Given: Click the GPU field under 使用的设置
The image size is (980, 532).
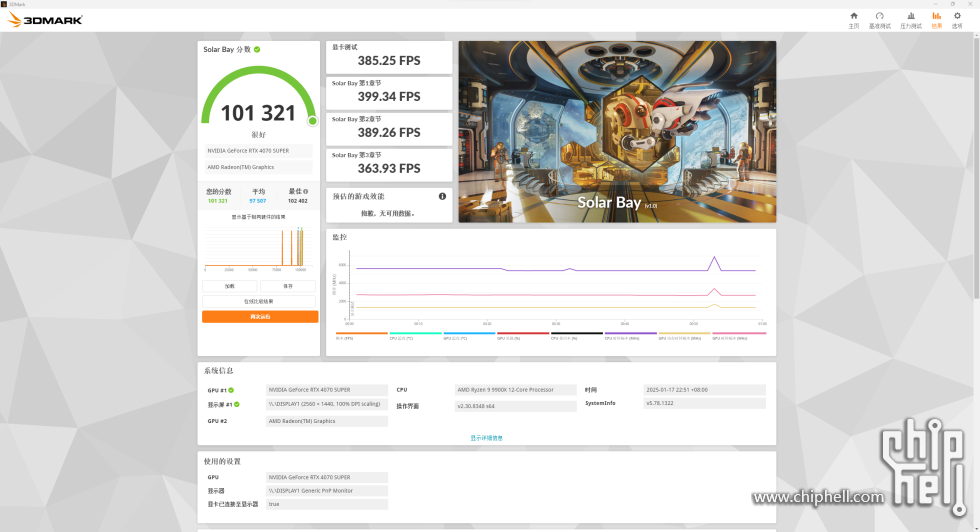Looking at the screenshot, I should click(327, 478).
